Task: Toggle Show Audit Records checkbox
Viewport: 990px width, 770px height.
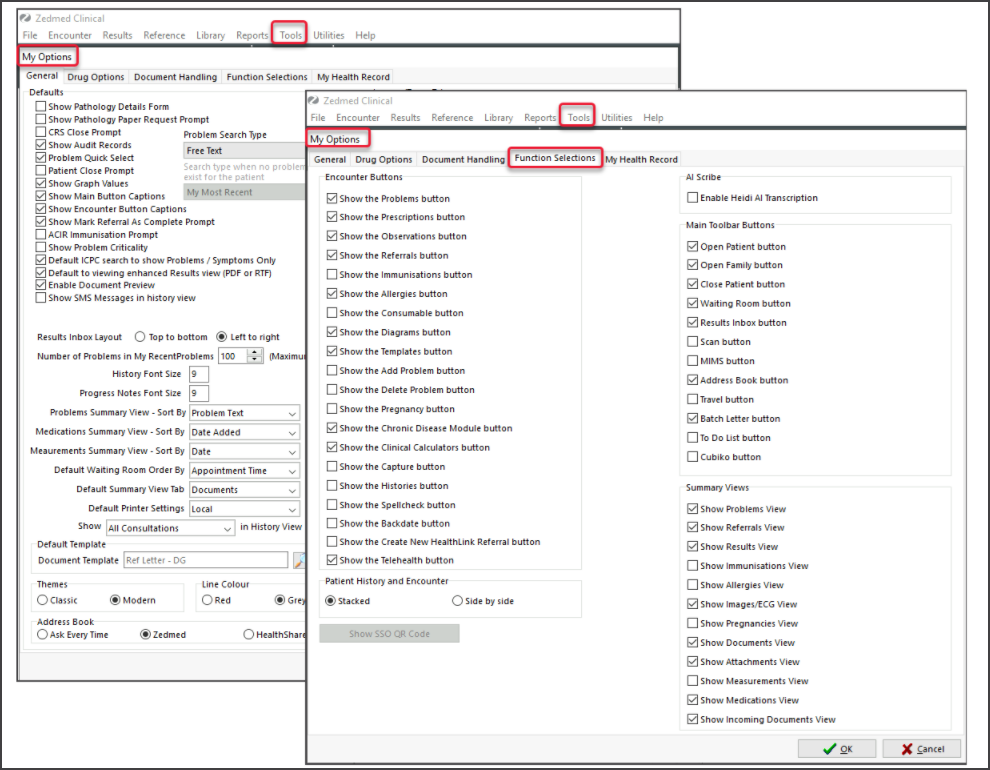Action: click(41, 145)
